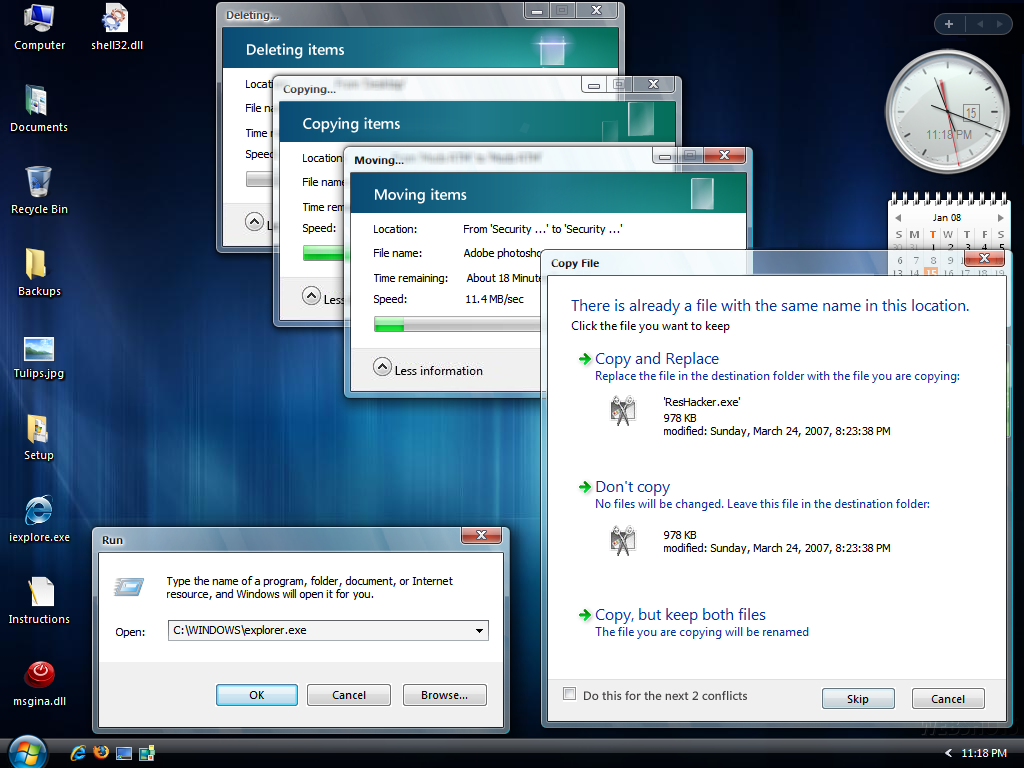Expand the Open combo box dropdown arrow
Screen dimensions: 1024x768
pyautogui.click(x=480, y=631)
